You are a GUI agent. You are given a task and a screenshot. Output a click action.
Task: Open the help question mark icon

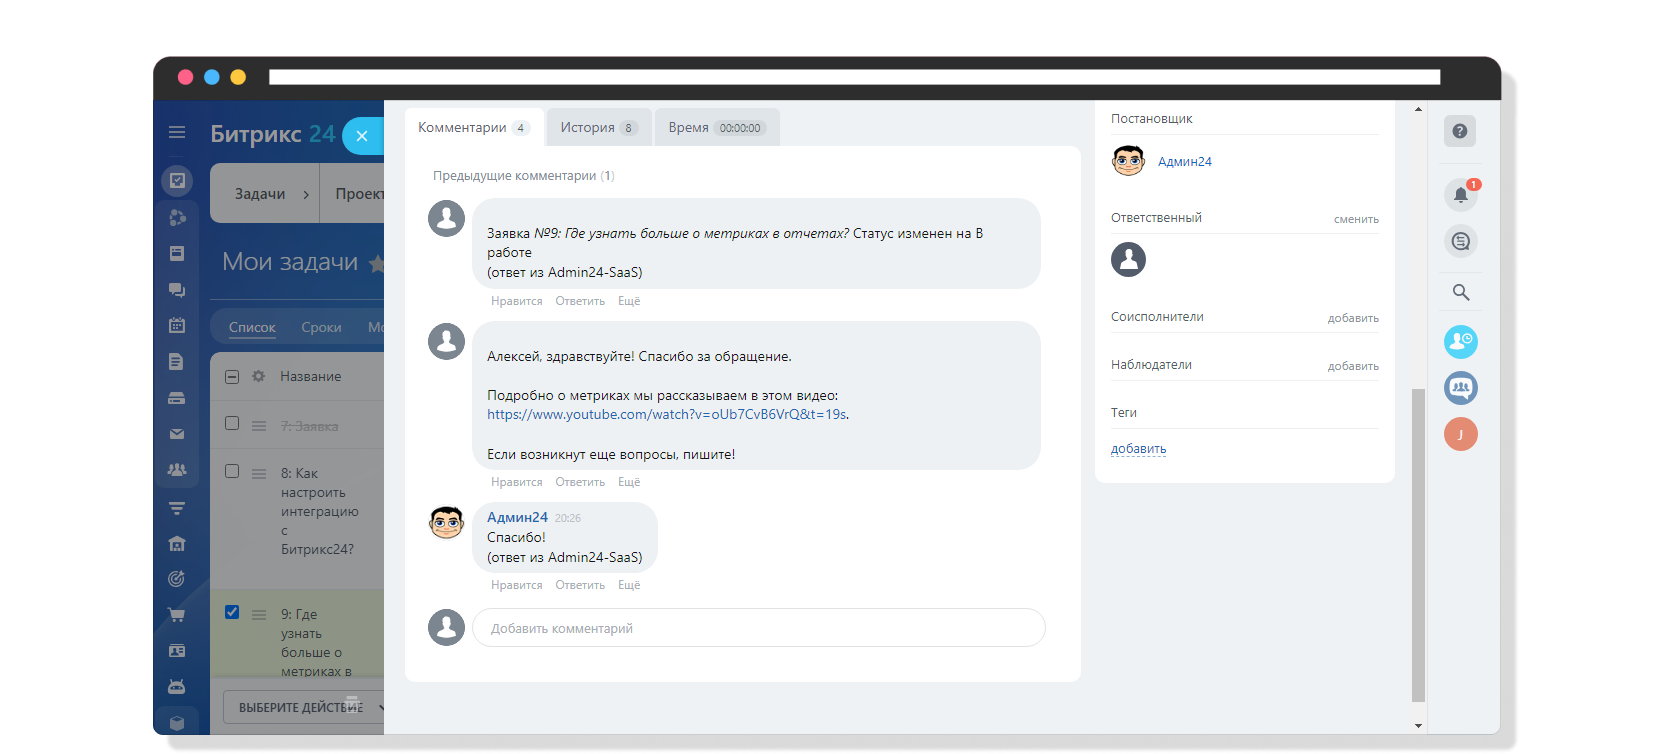[x=1460, y=131]
